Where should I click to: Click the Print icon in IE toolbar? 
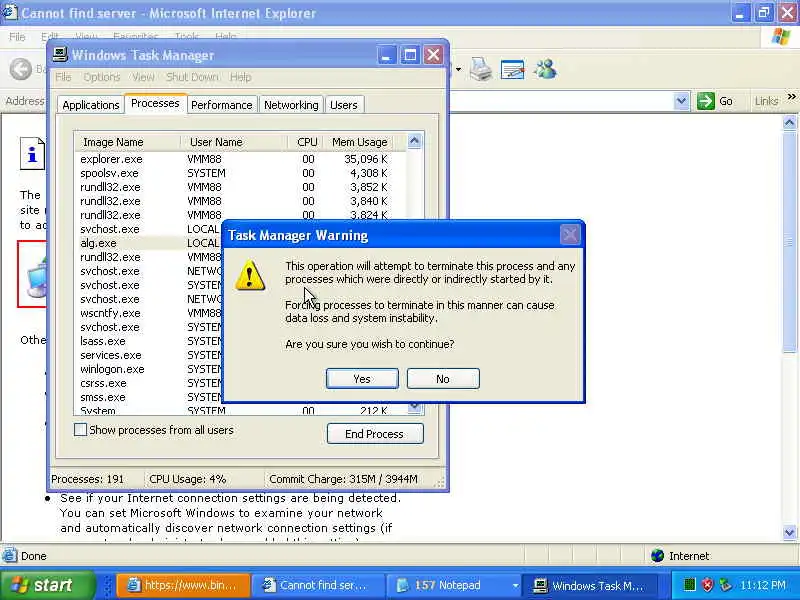[x=480, y=69]
